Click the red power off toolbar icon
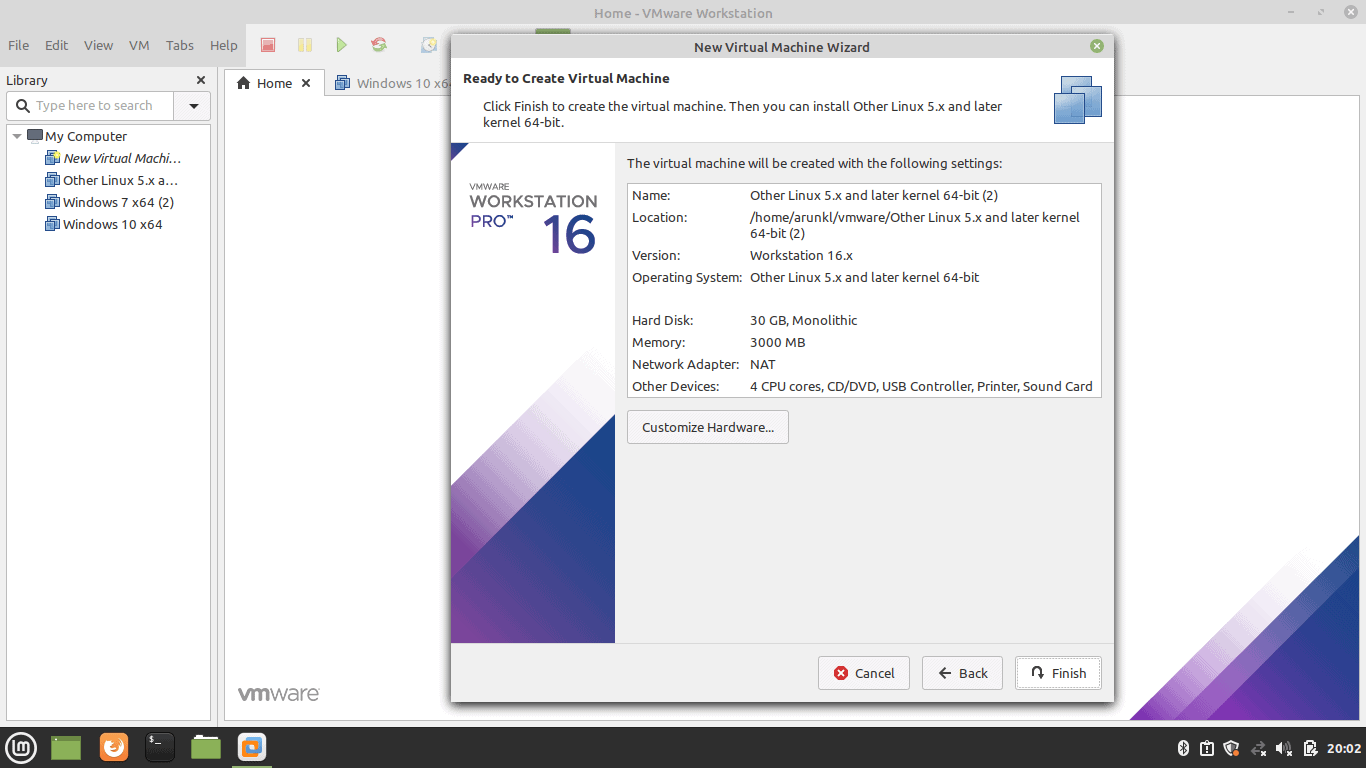 coord(268,45)
